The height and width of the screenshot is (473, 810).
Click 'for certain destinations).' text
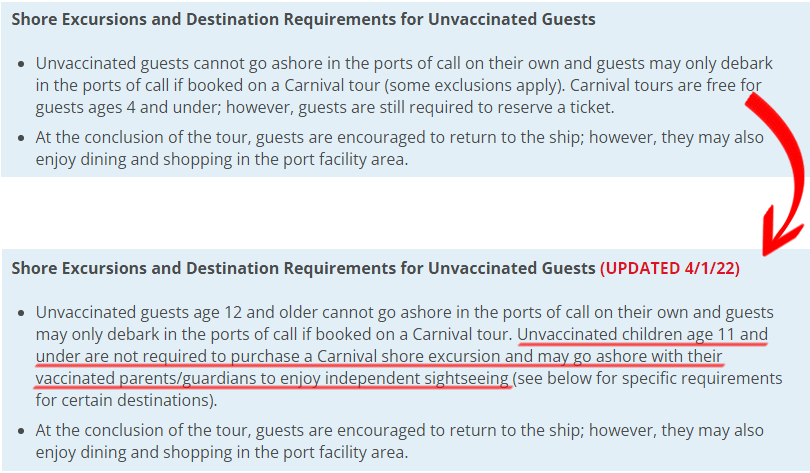127,400
